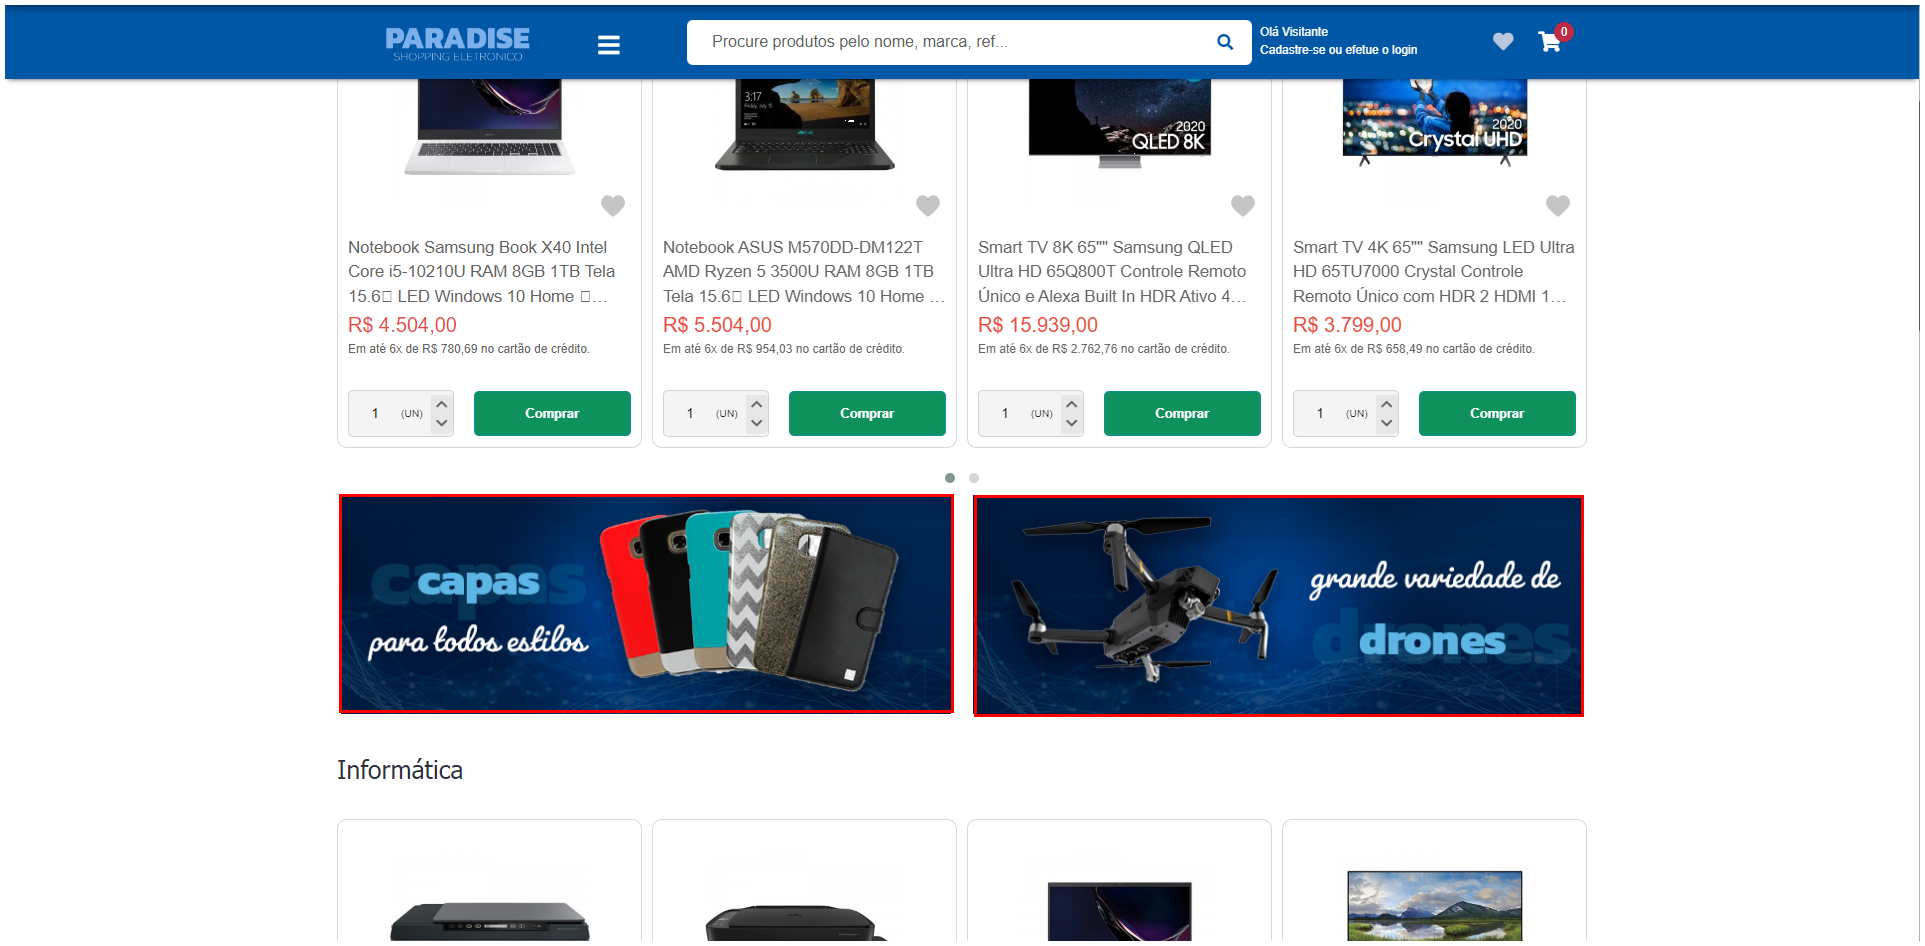Viewport: 1925px width, 946px height.
Task: Open the wishlist heart in header
Action: 1502,41
